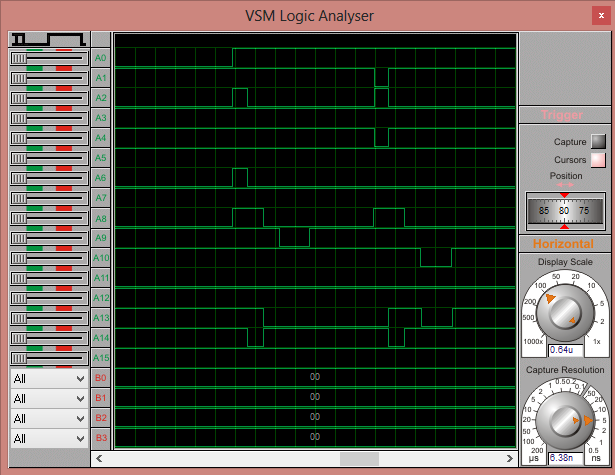Click the B1 bus label
The image size is (615, 475).
101,398
